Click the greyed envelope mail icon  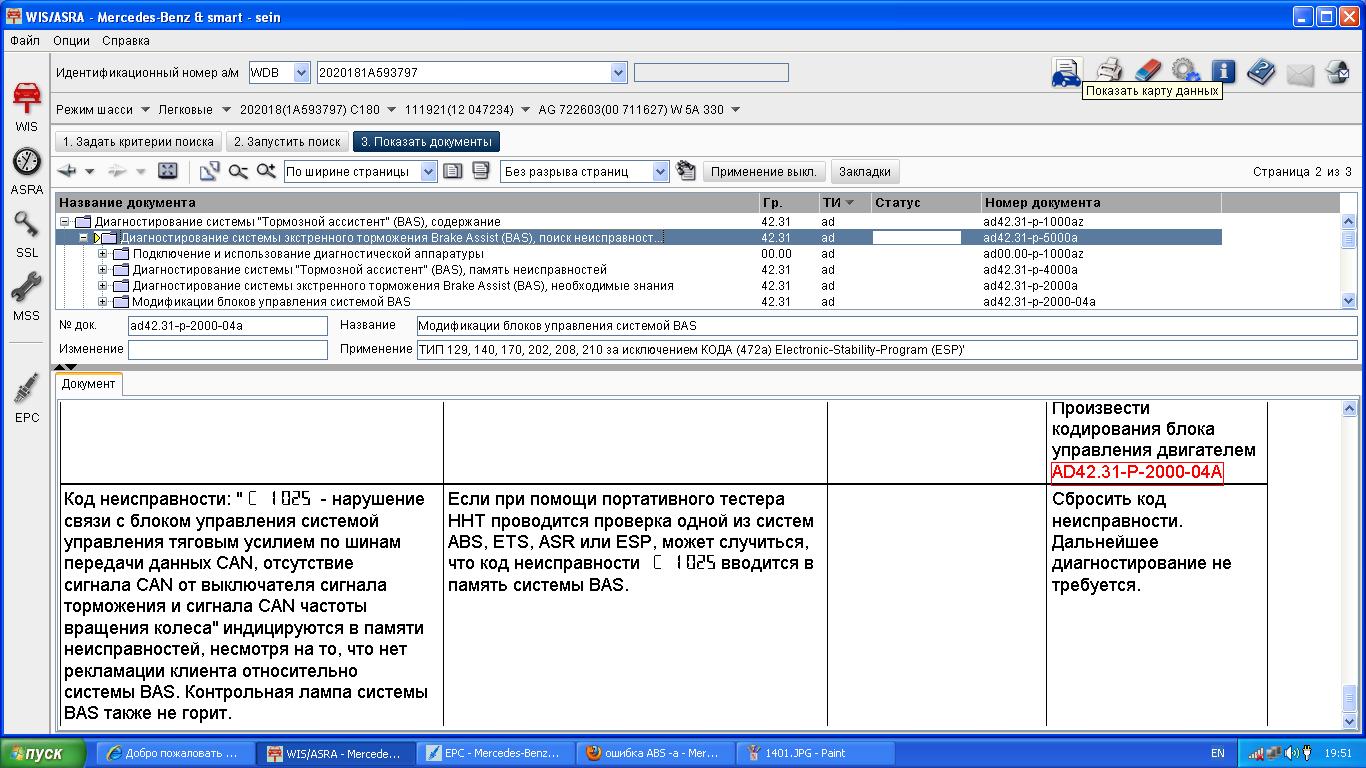point(1299,74)
